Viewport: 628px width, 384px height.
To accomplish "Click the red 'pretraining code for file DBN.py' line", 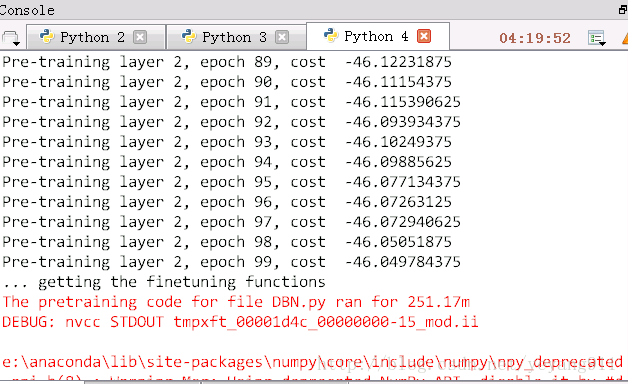I will [236, 302].
